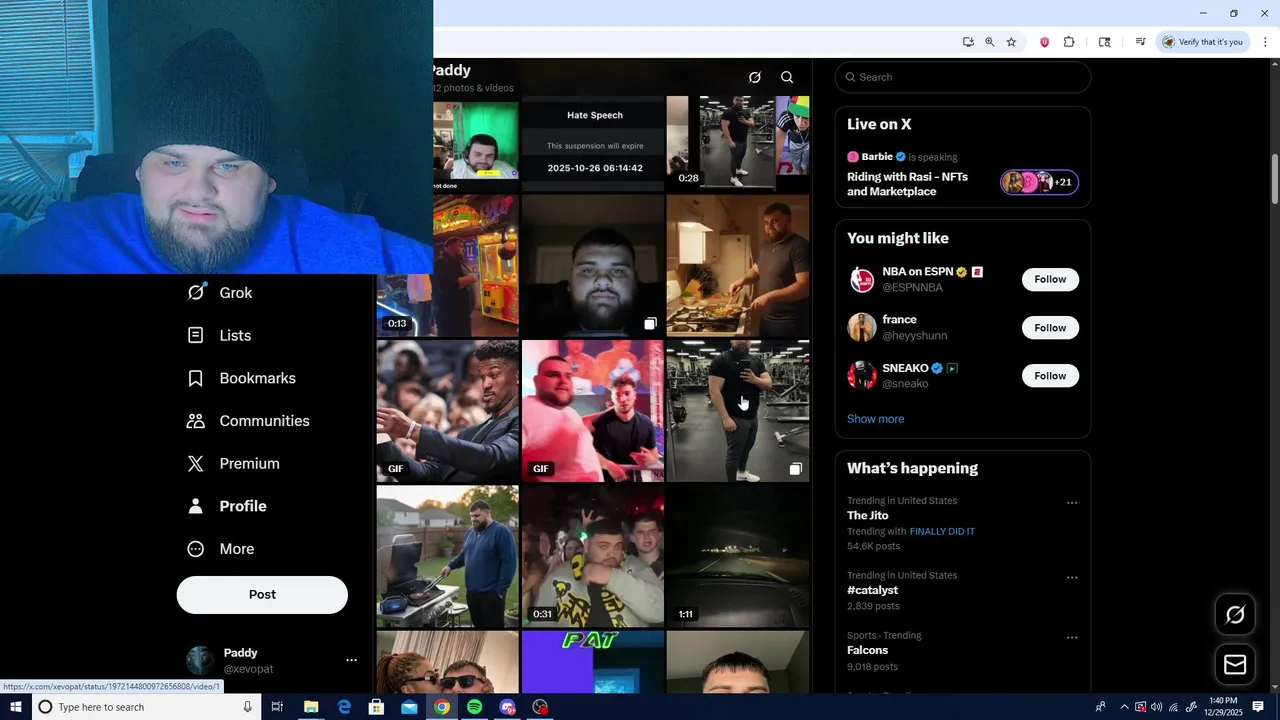Open Paddy account switcher ellipsis
Screen dimensions: 1280x720
[351, 660]
